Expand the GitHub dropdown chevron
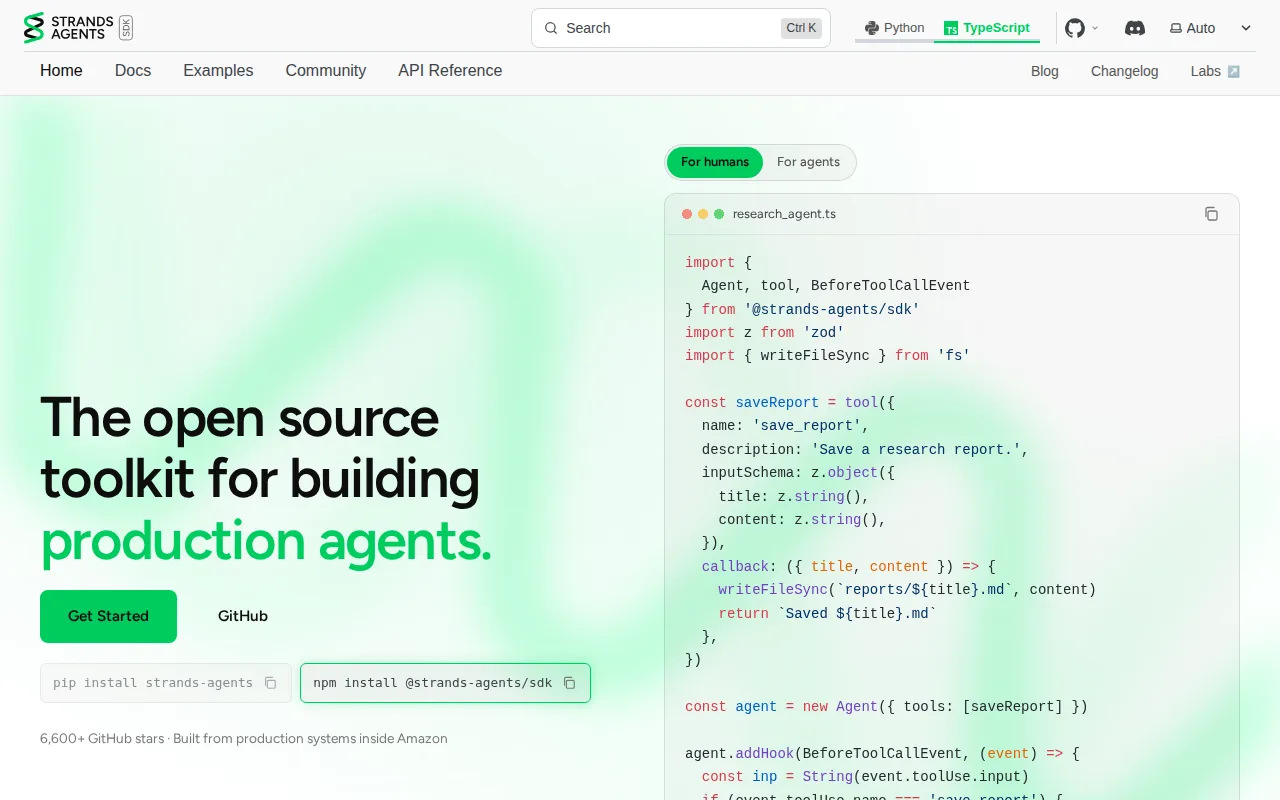Viewport: 1280px width, 800px height. 1095,28
